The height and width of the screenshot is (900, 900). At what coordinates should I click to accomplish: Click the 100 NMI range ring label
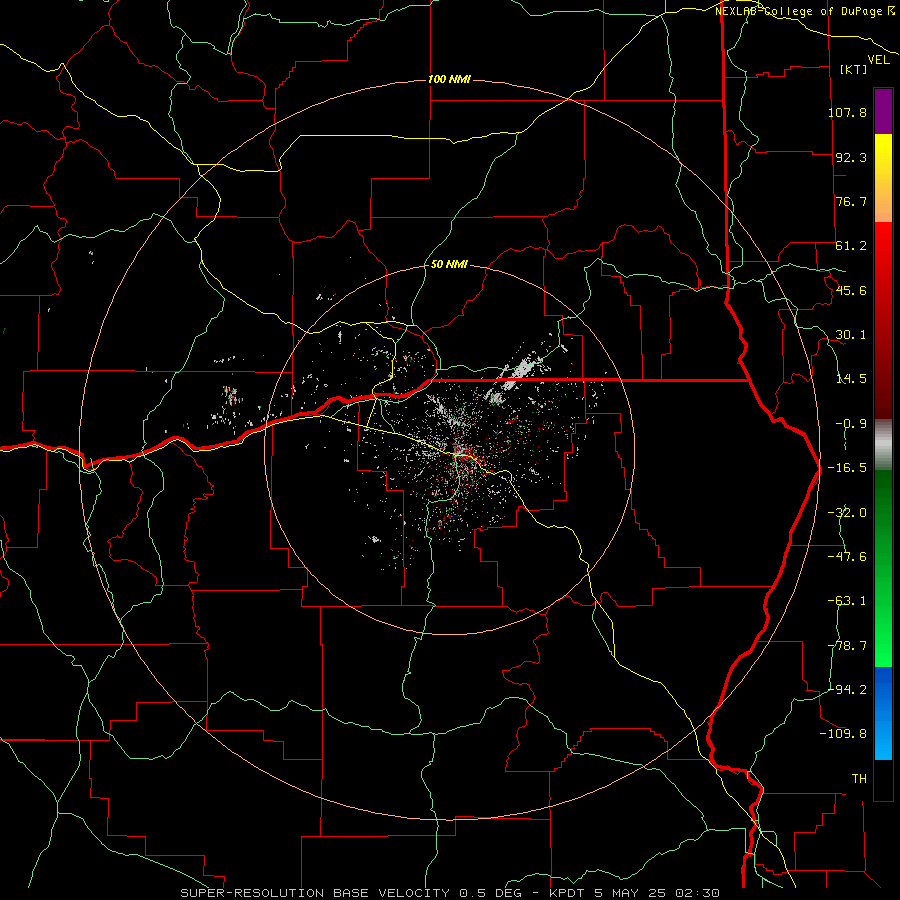pos(449,79)
